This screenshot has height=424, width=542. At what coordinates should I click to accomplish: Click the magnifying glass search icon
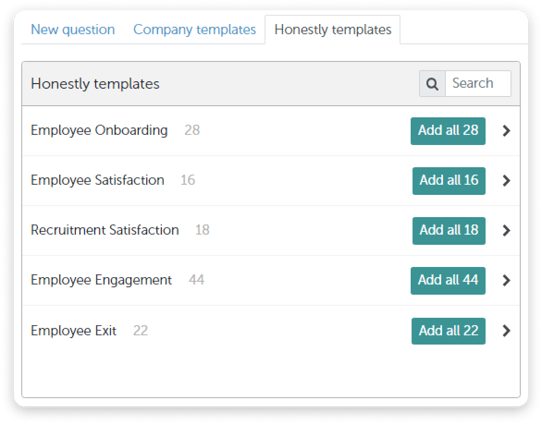pos(432,84)
